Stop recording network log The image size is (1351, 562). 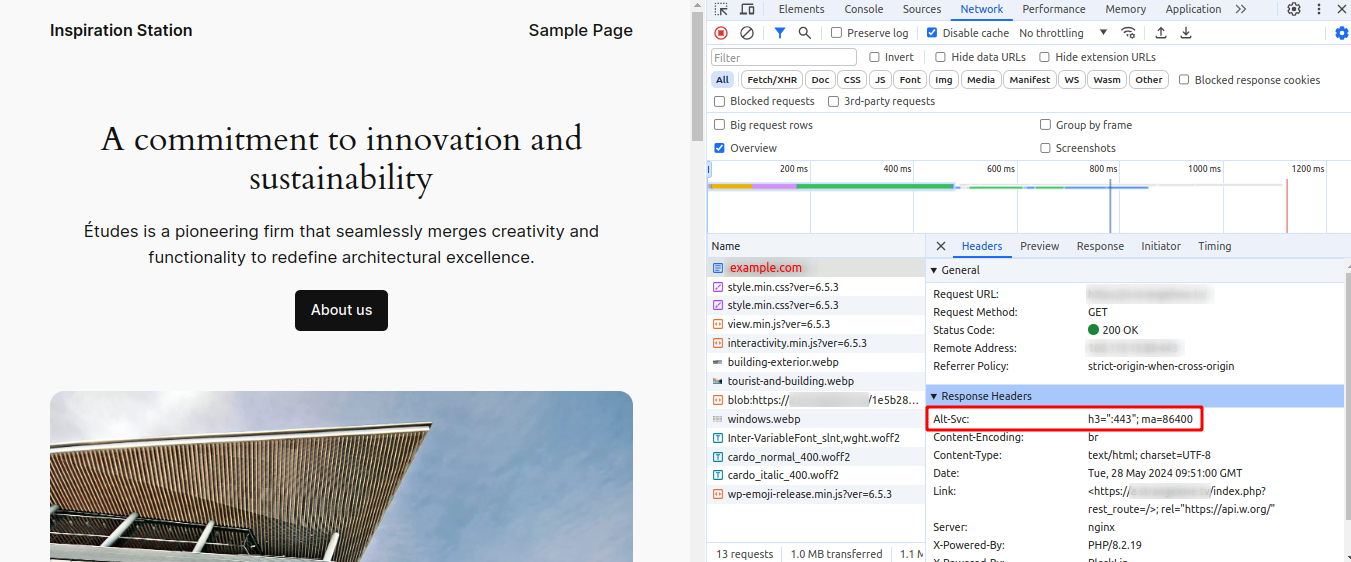(x=721, y=33)
